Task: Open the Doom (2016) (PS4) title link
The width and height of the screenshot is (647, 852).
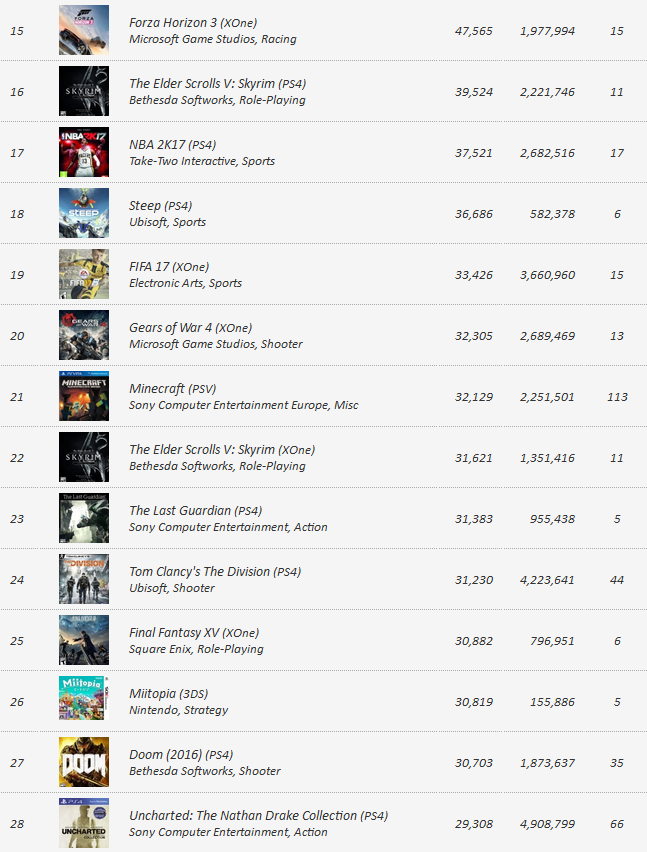Action: tap(181, 755)
